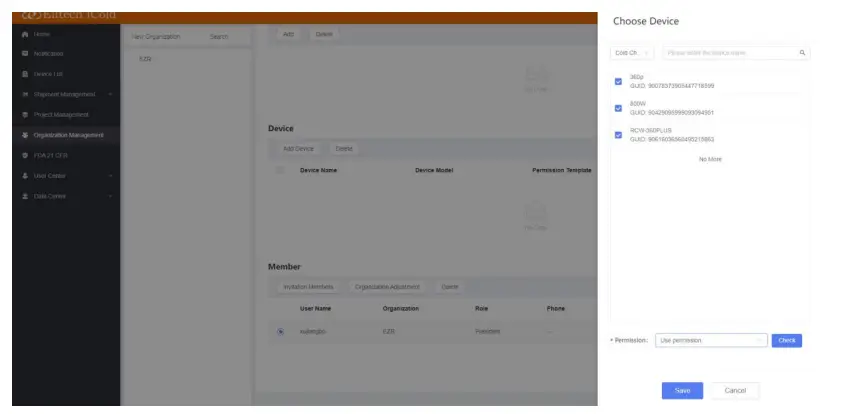
Task: Click the 800W device GUID text
Action: 672,113
